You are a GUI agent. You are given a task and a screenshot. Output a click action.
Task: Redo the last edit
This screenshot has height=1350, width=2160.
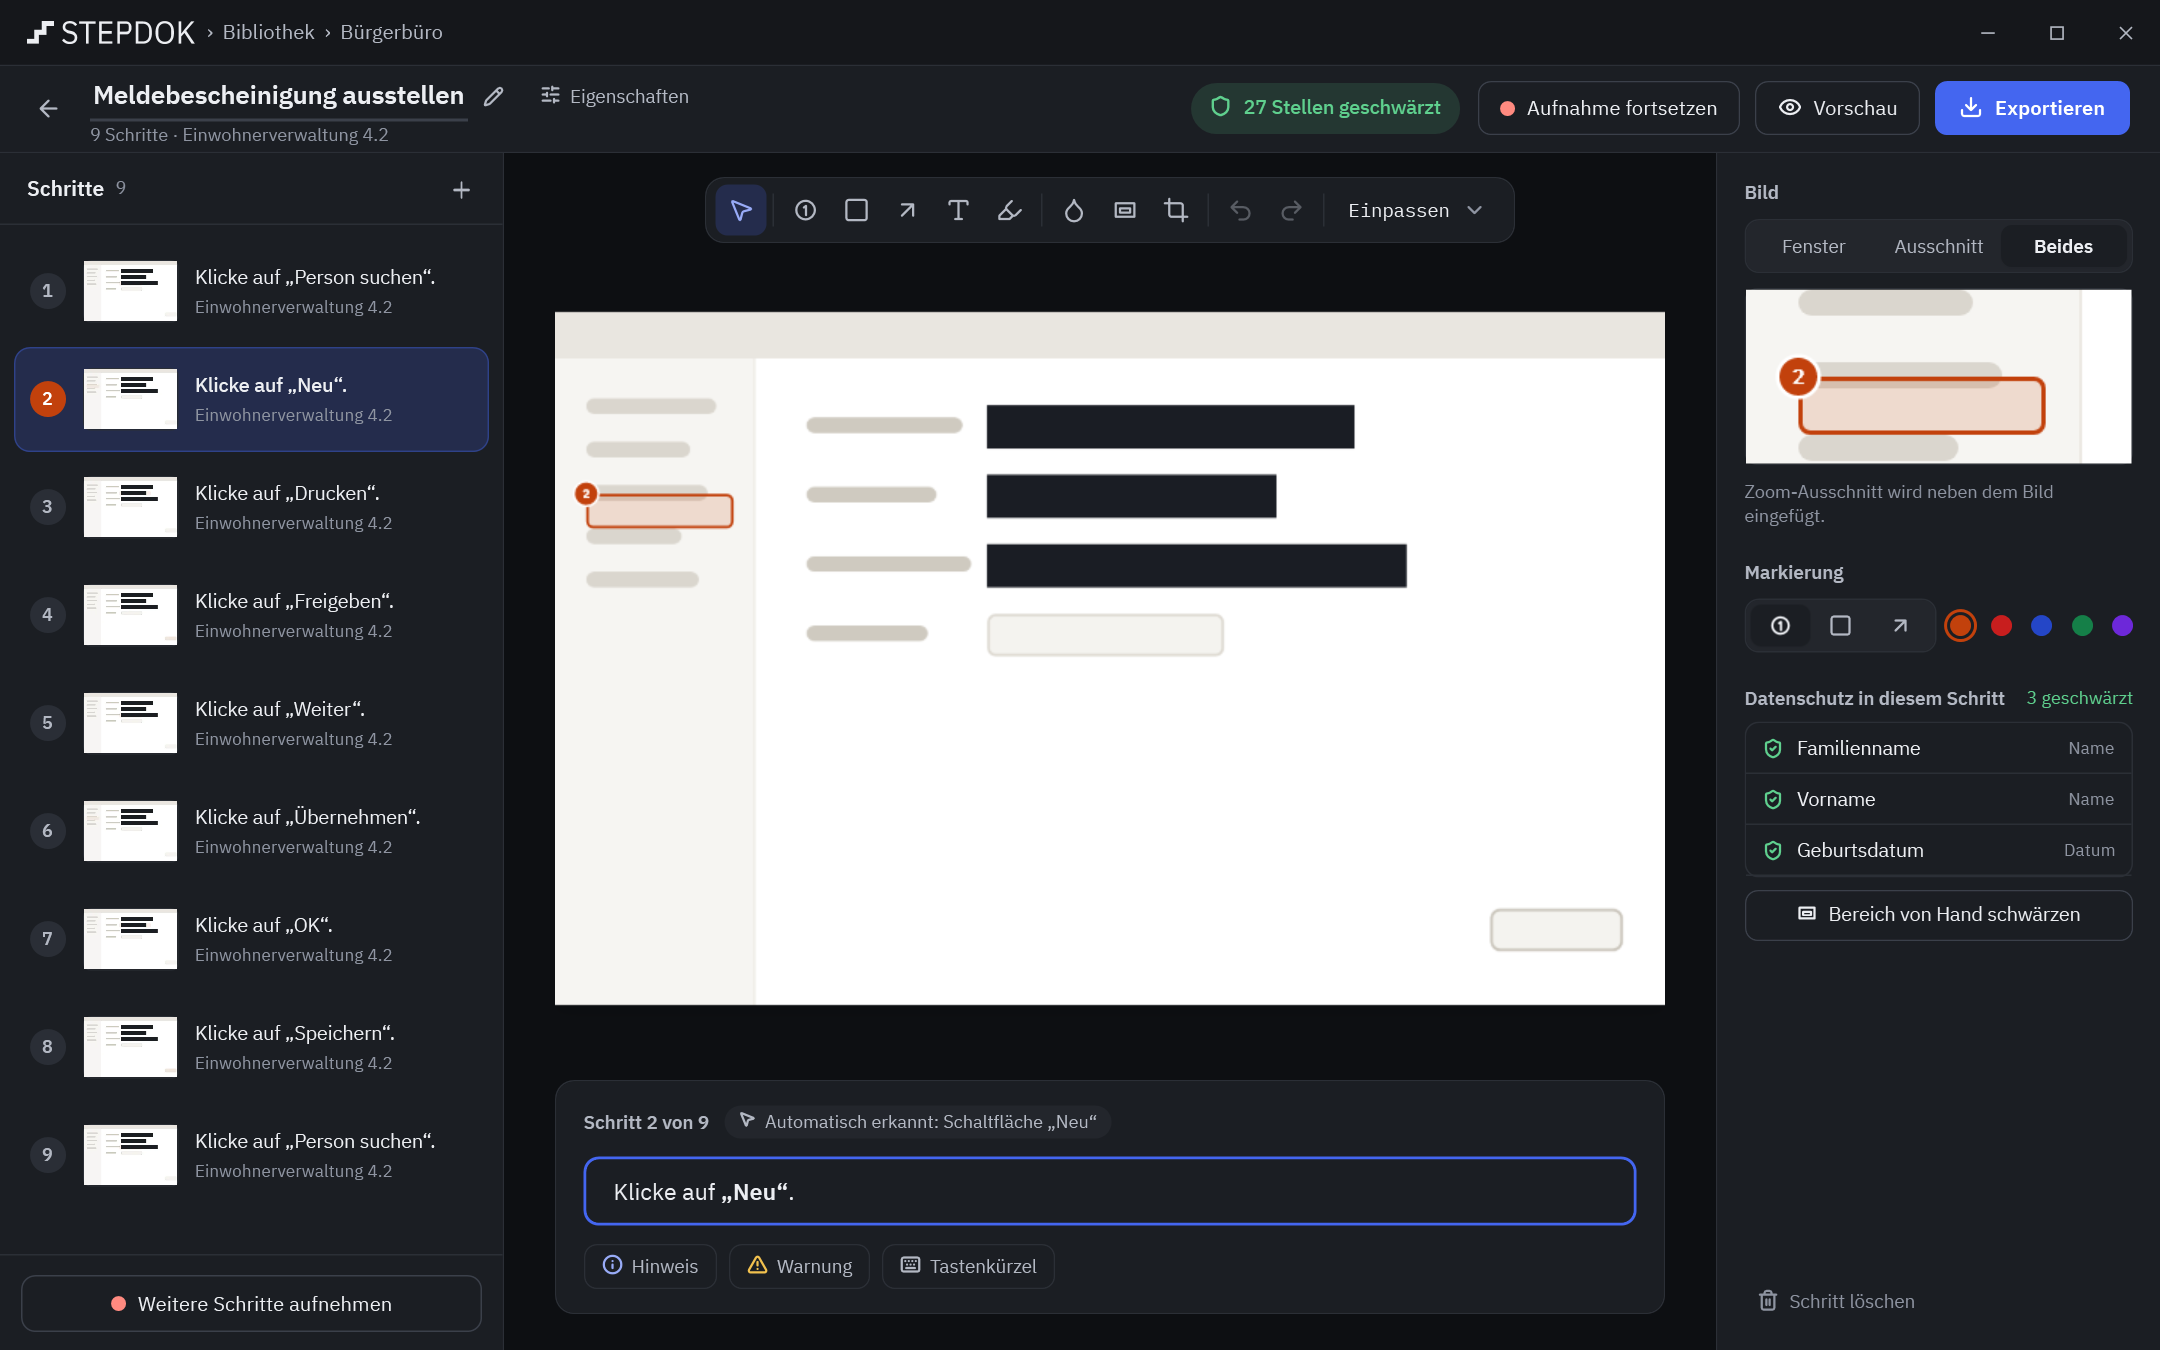point(1292,210)
